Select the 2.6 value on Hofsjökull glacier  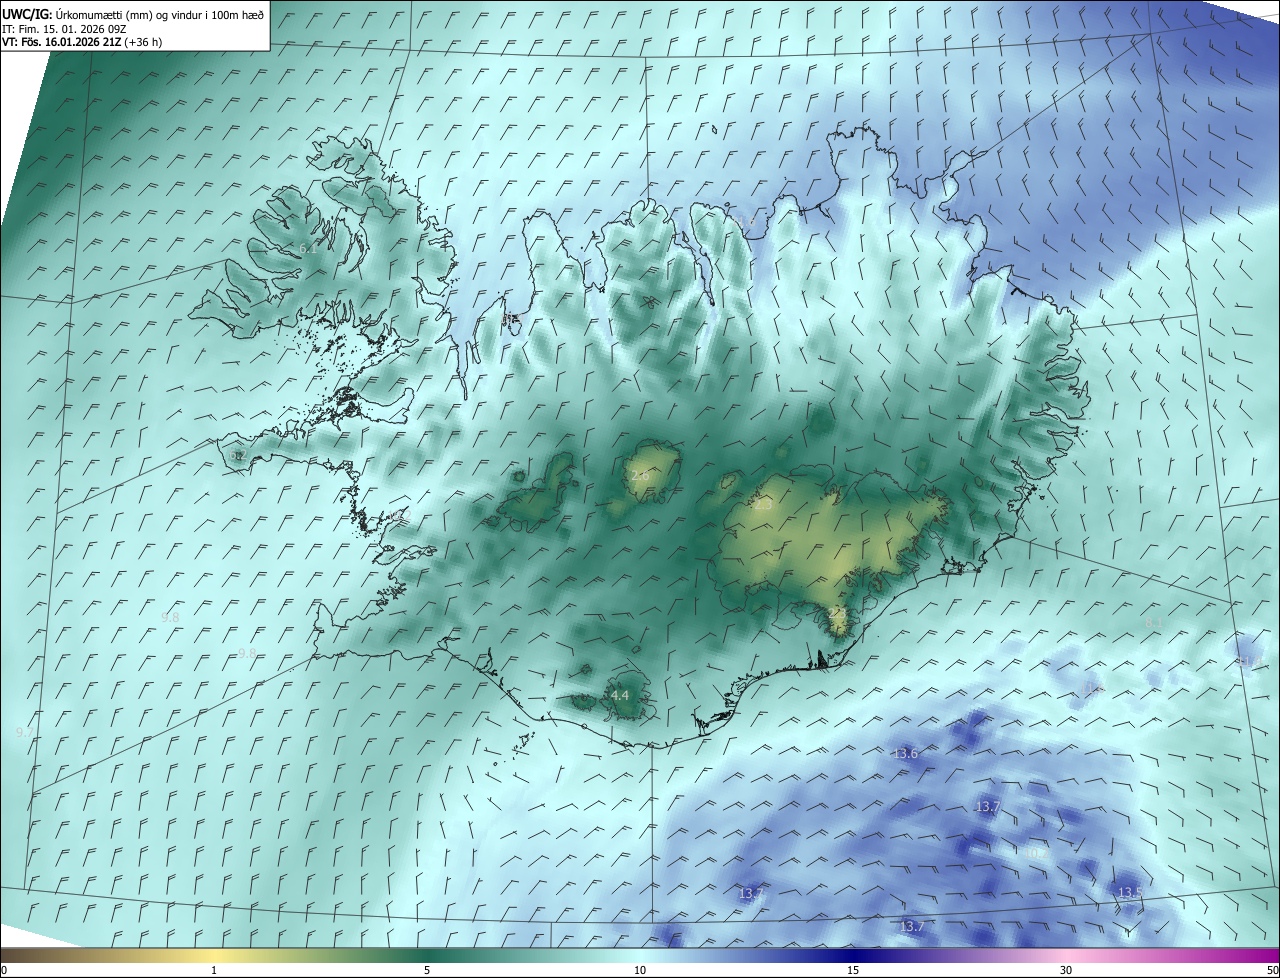pos(640,476)
